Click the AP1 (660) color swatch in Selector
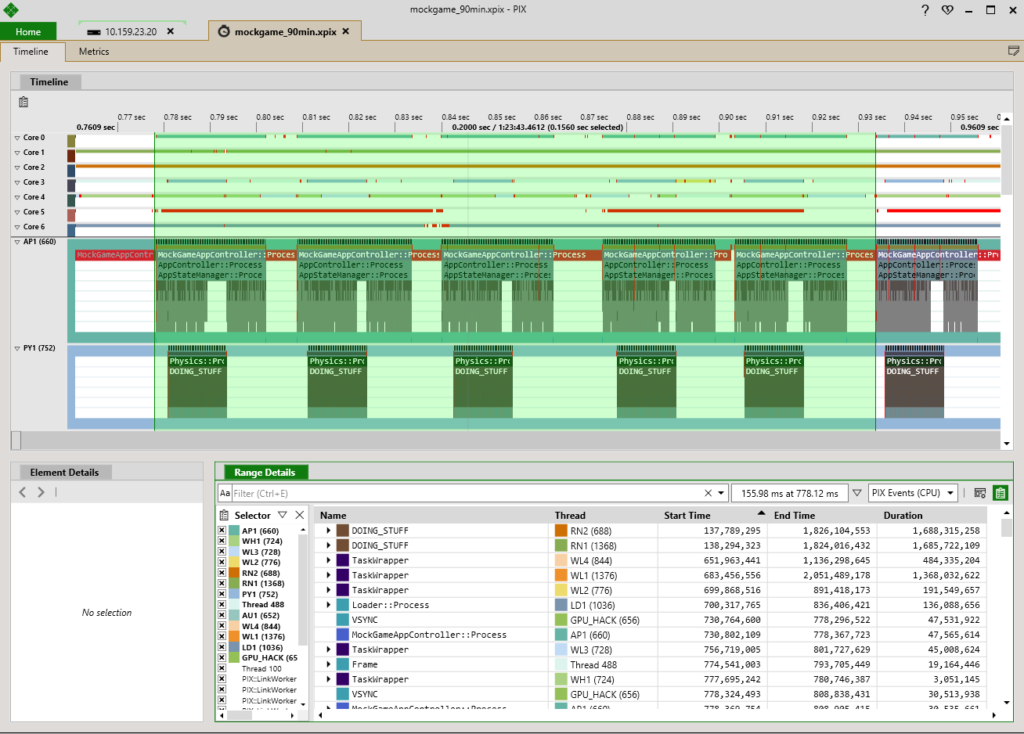This screenshot has height=734, width=1024. tap(234, 531)
